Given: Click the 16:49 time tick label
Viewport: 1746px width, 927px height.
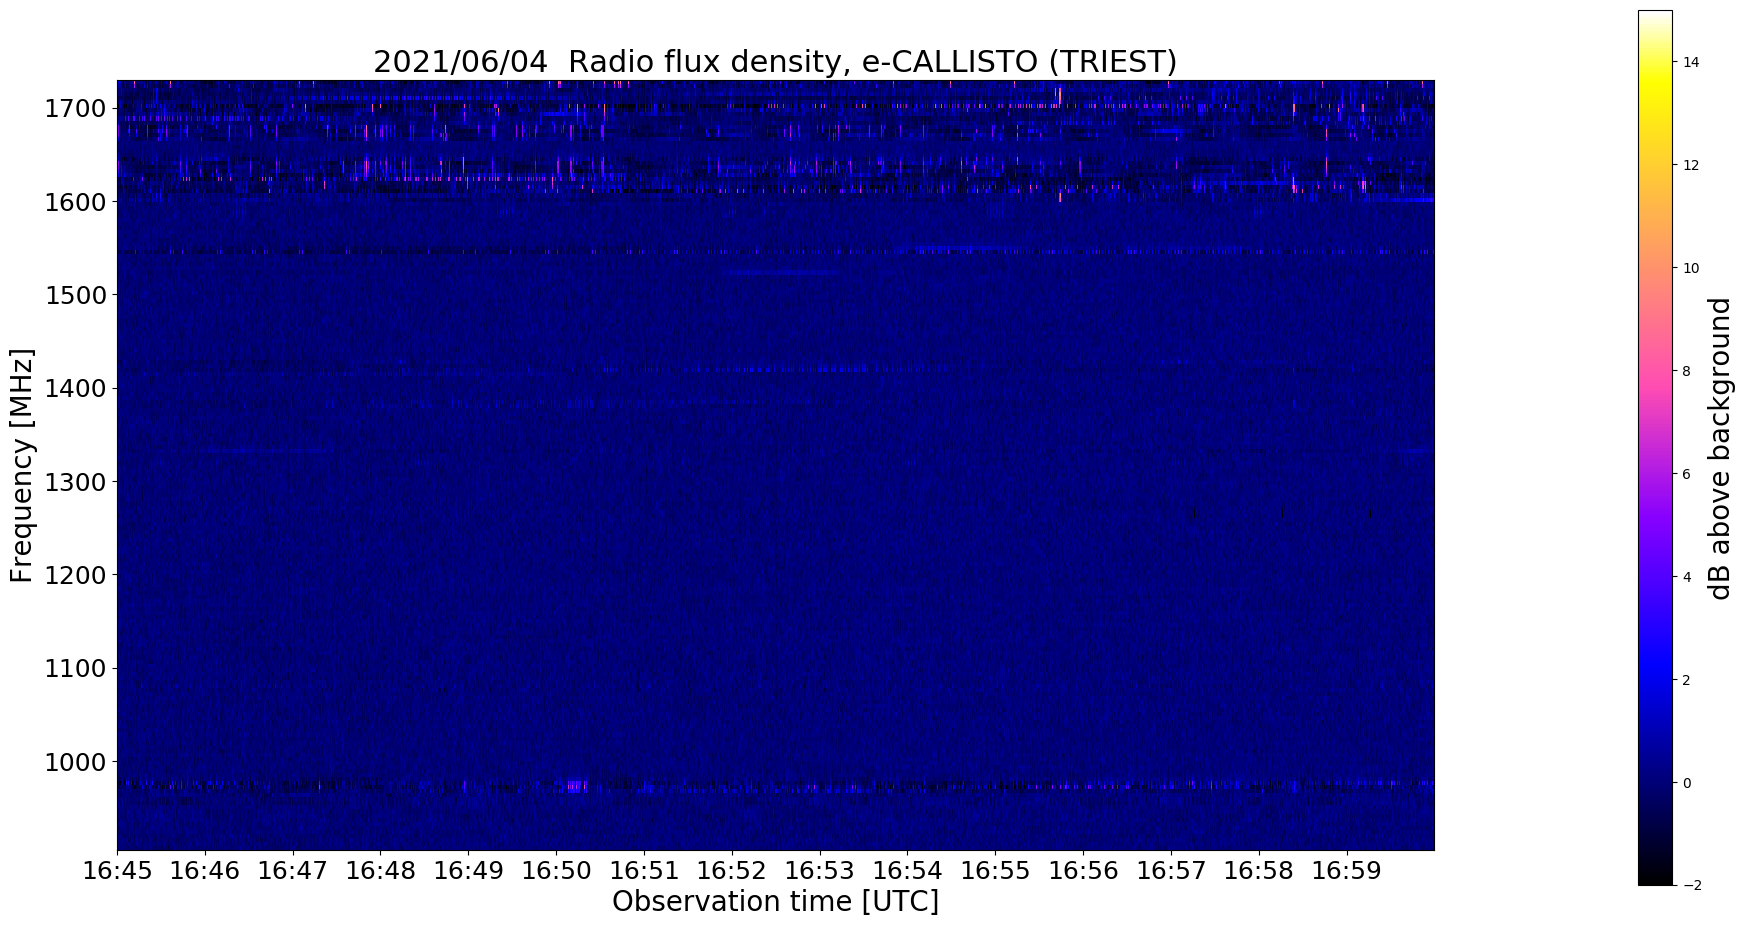Looking at the screenshot, I should click(x=468, y=870).
